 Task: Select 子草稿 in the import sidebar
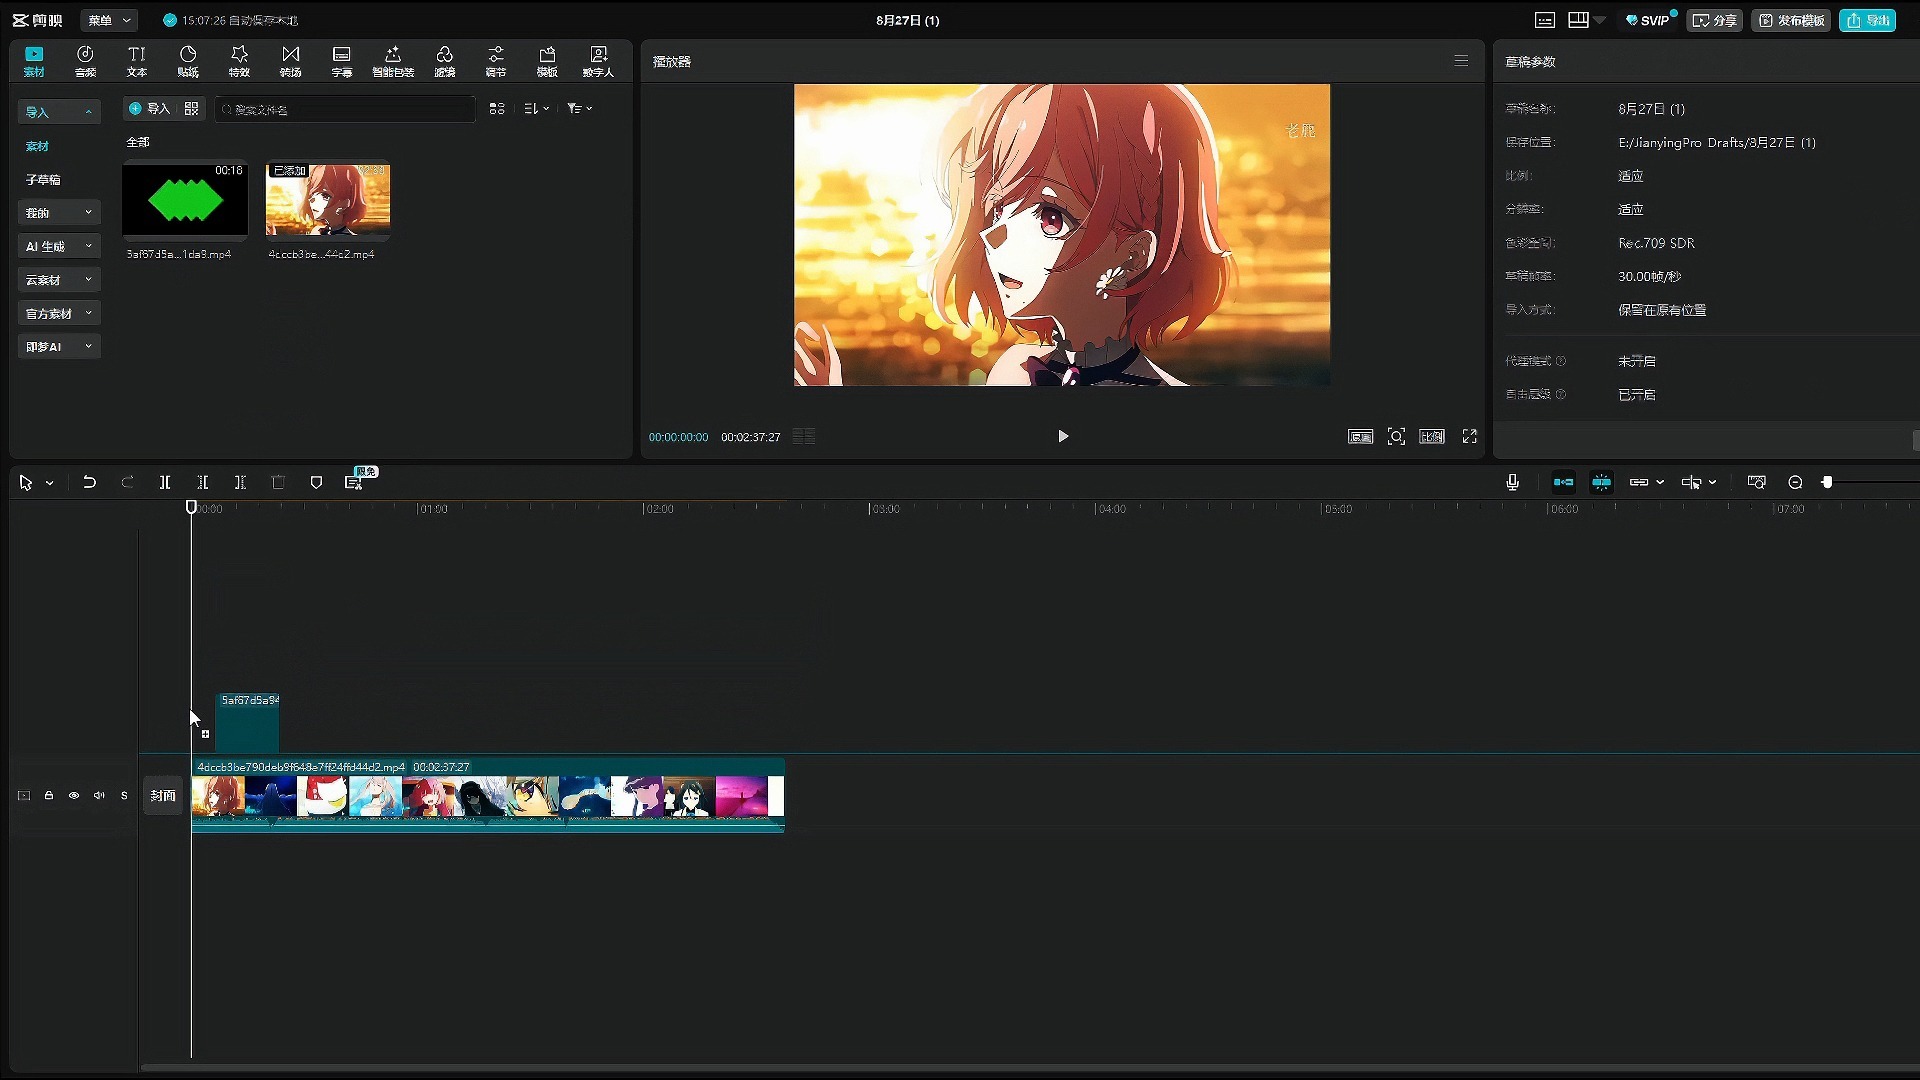pyautogui.click(x=43, y=179)
